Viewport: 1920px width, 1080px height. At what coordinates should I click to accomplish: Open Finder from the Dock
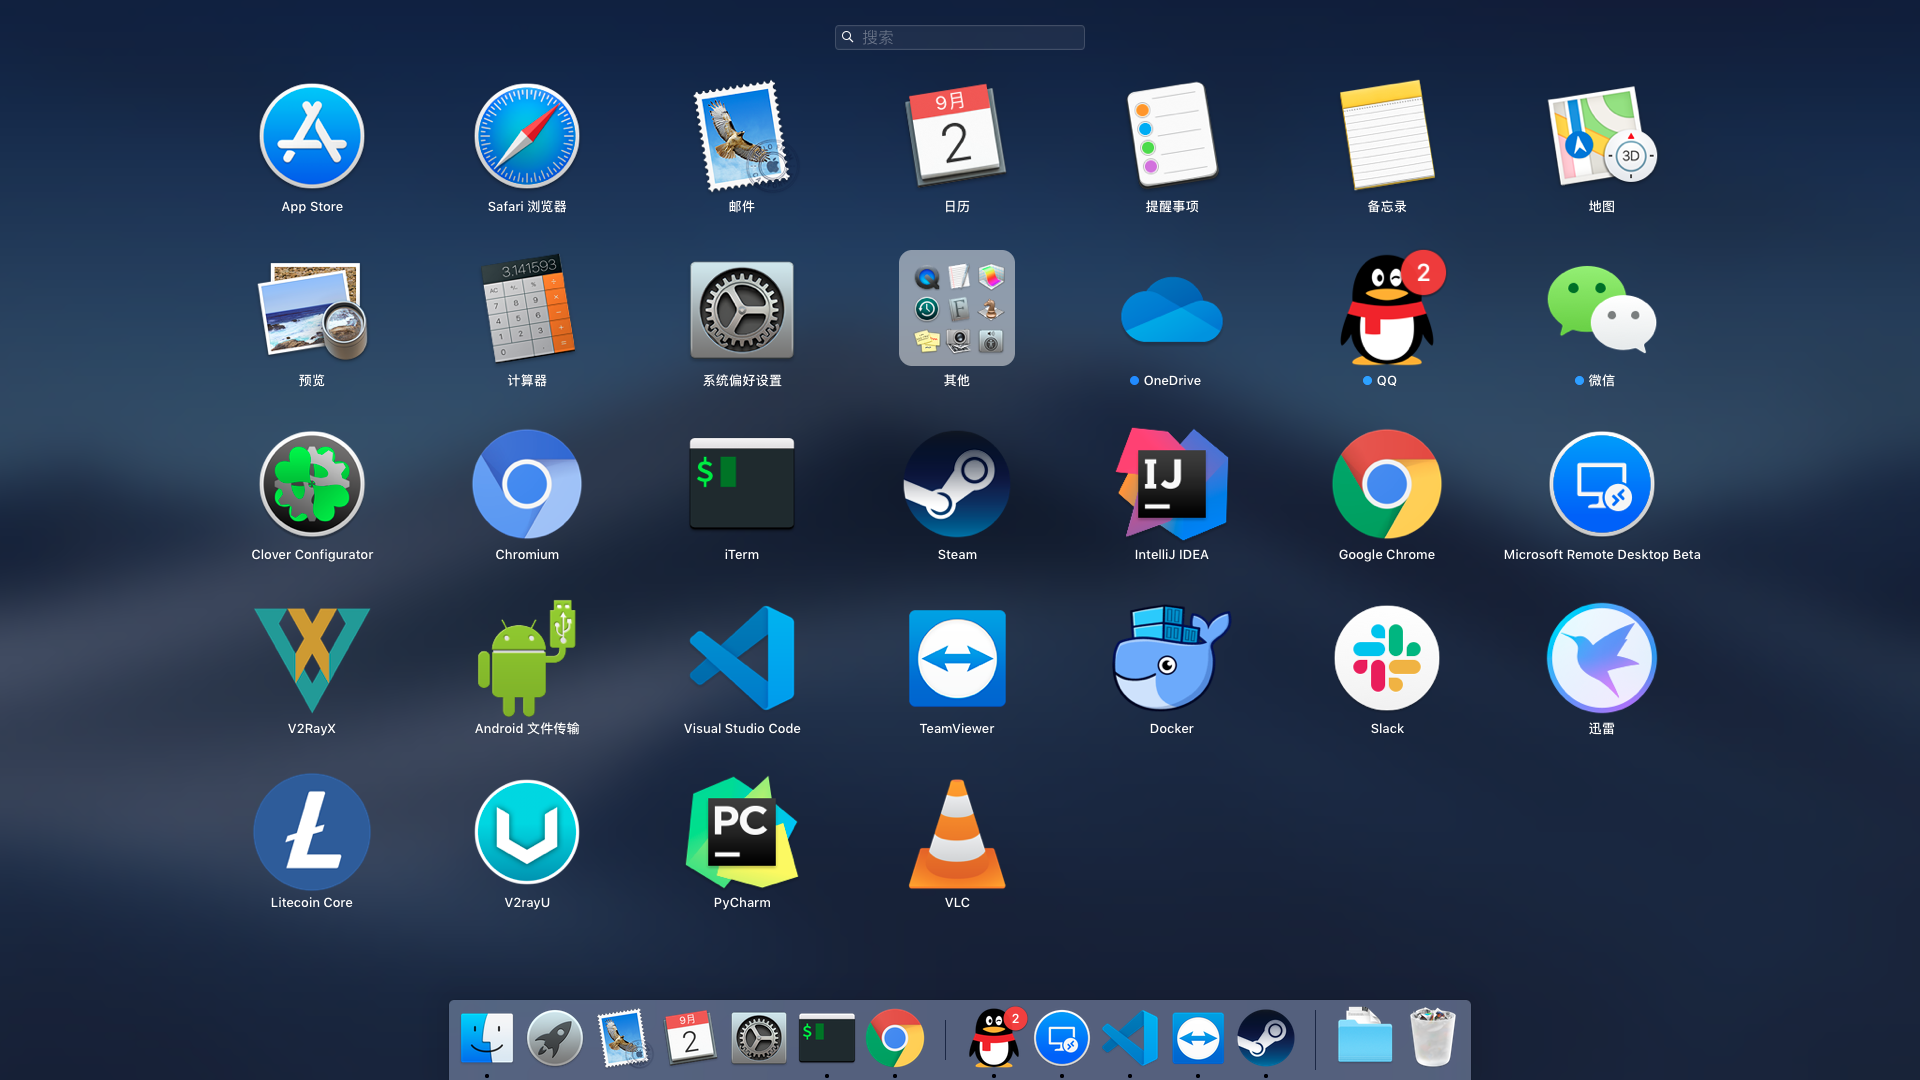(487, 1038)
